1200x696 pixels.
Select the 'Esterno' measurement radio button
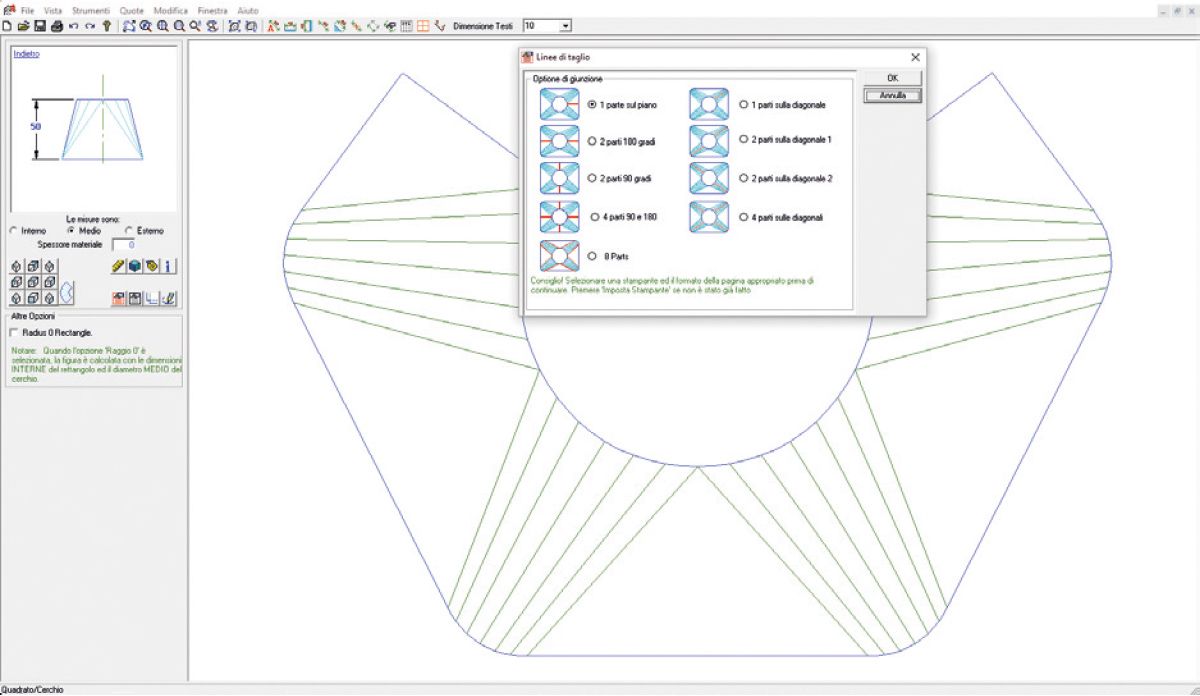[129, 231]
